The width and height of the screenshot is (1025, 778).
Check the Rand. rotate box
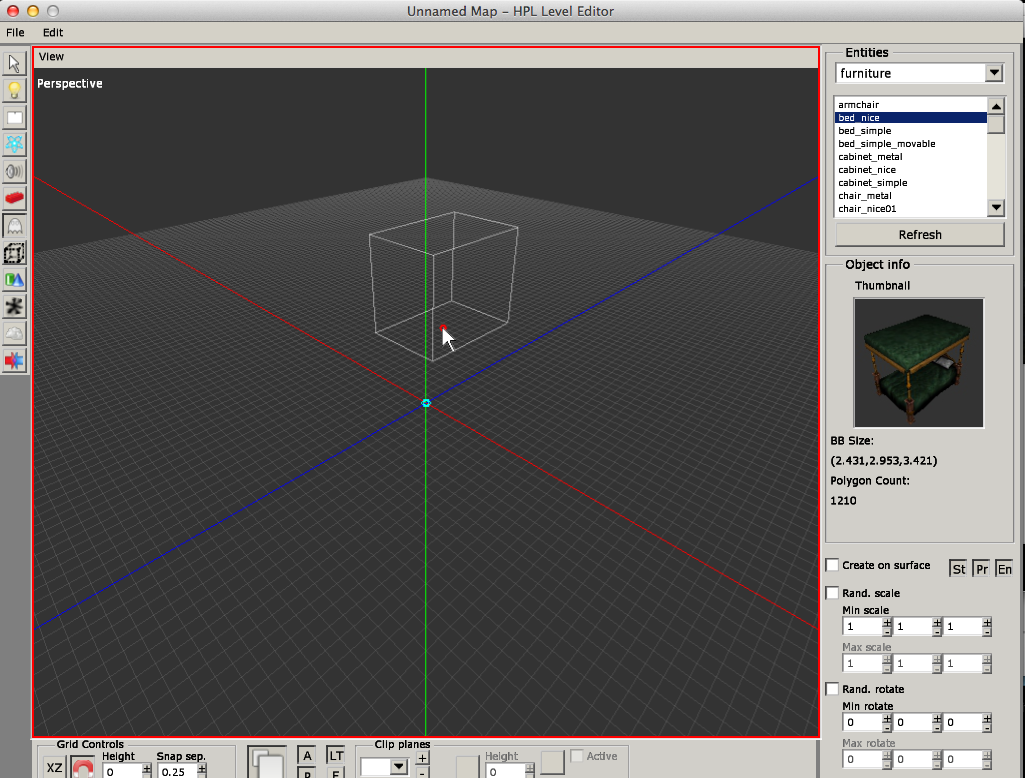832,690
